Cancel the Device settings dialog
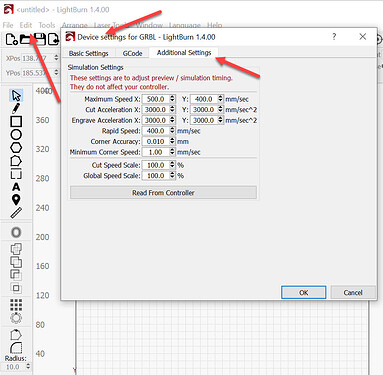Image resolution: width=383 pixels, height=375 pixels. click(353, 293)
